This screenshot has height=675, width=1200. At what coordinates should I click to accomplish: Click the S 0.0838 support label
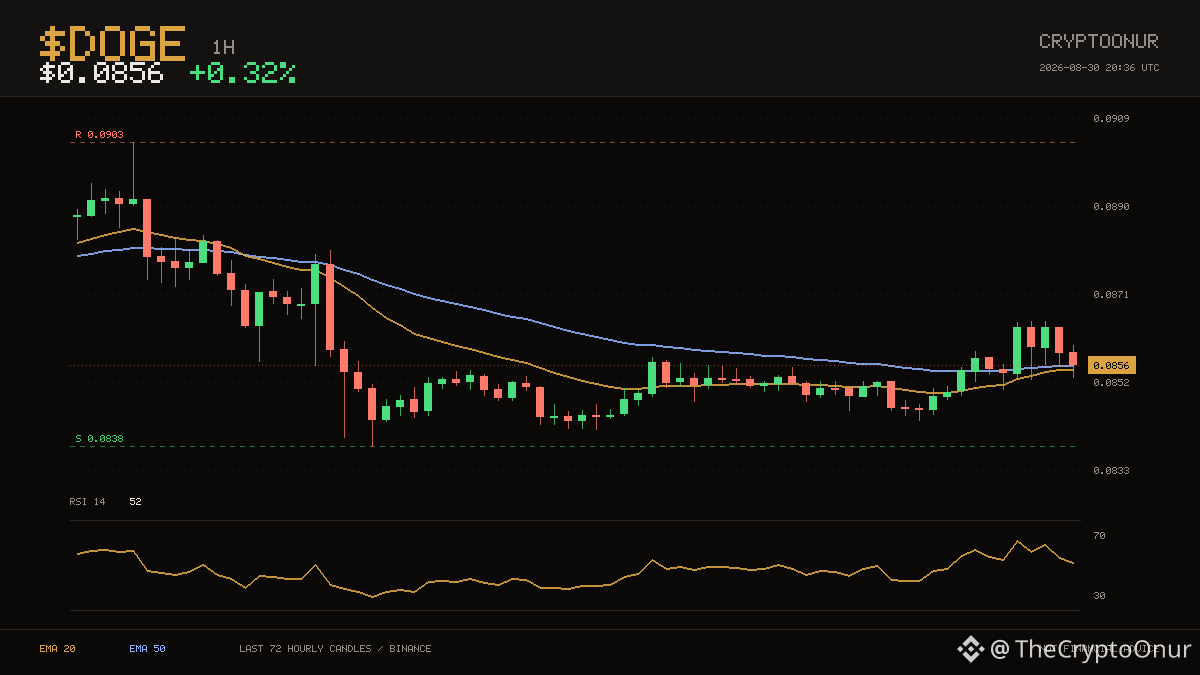point(99,438)
